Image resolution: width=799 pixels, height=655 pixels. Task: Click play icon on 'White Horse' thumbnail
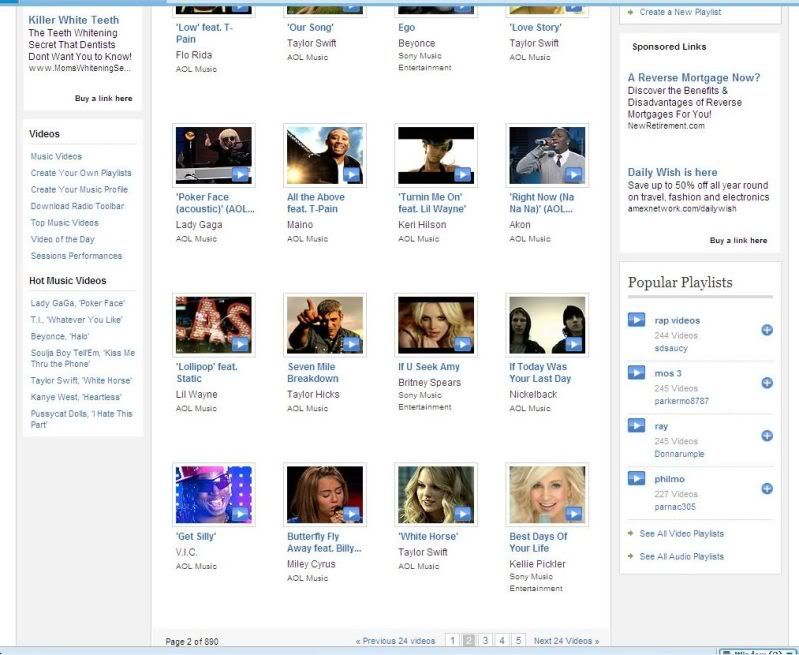tap(462, 514)
